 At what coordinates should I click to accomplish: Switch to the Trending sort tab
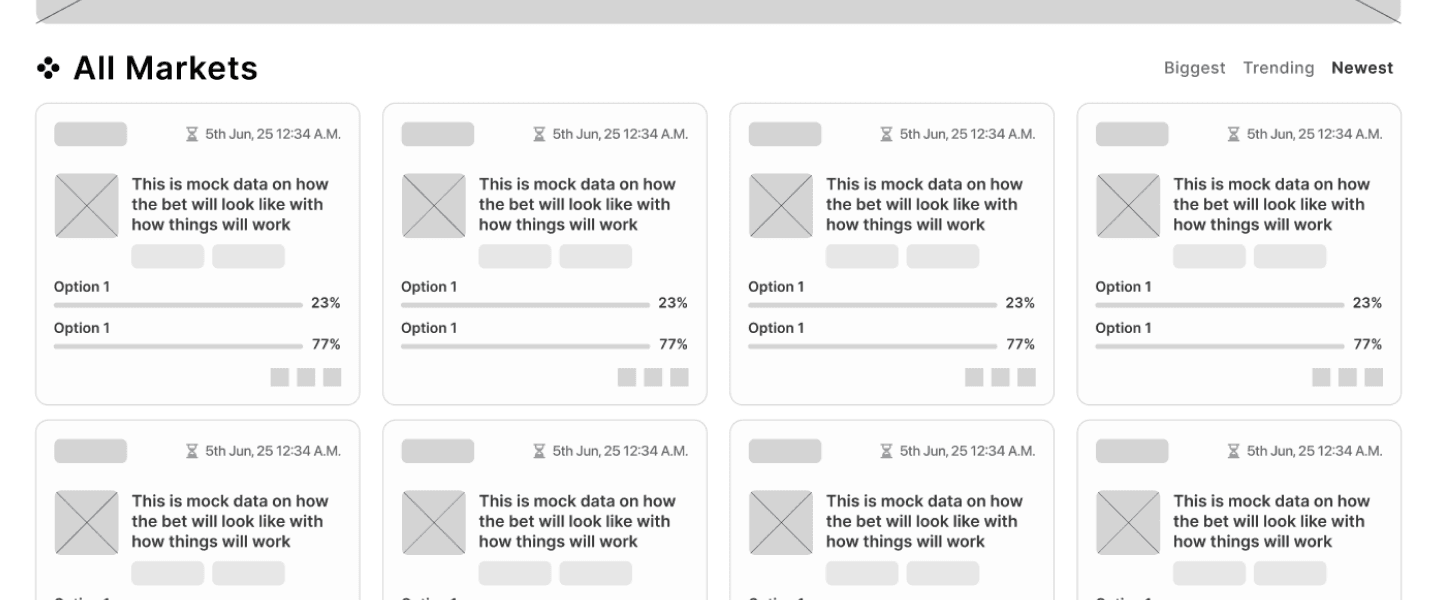[x=1278, y=68]
